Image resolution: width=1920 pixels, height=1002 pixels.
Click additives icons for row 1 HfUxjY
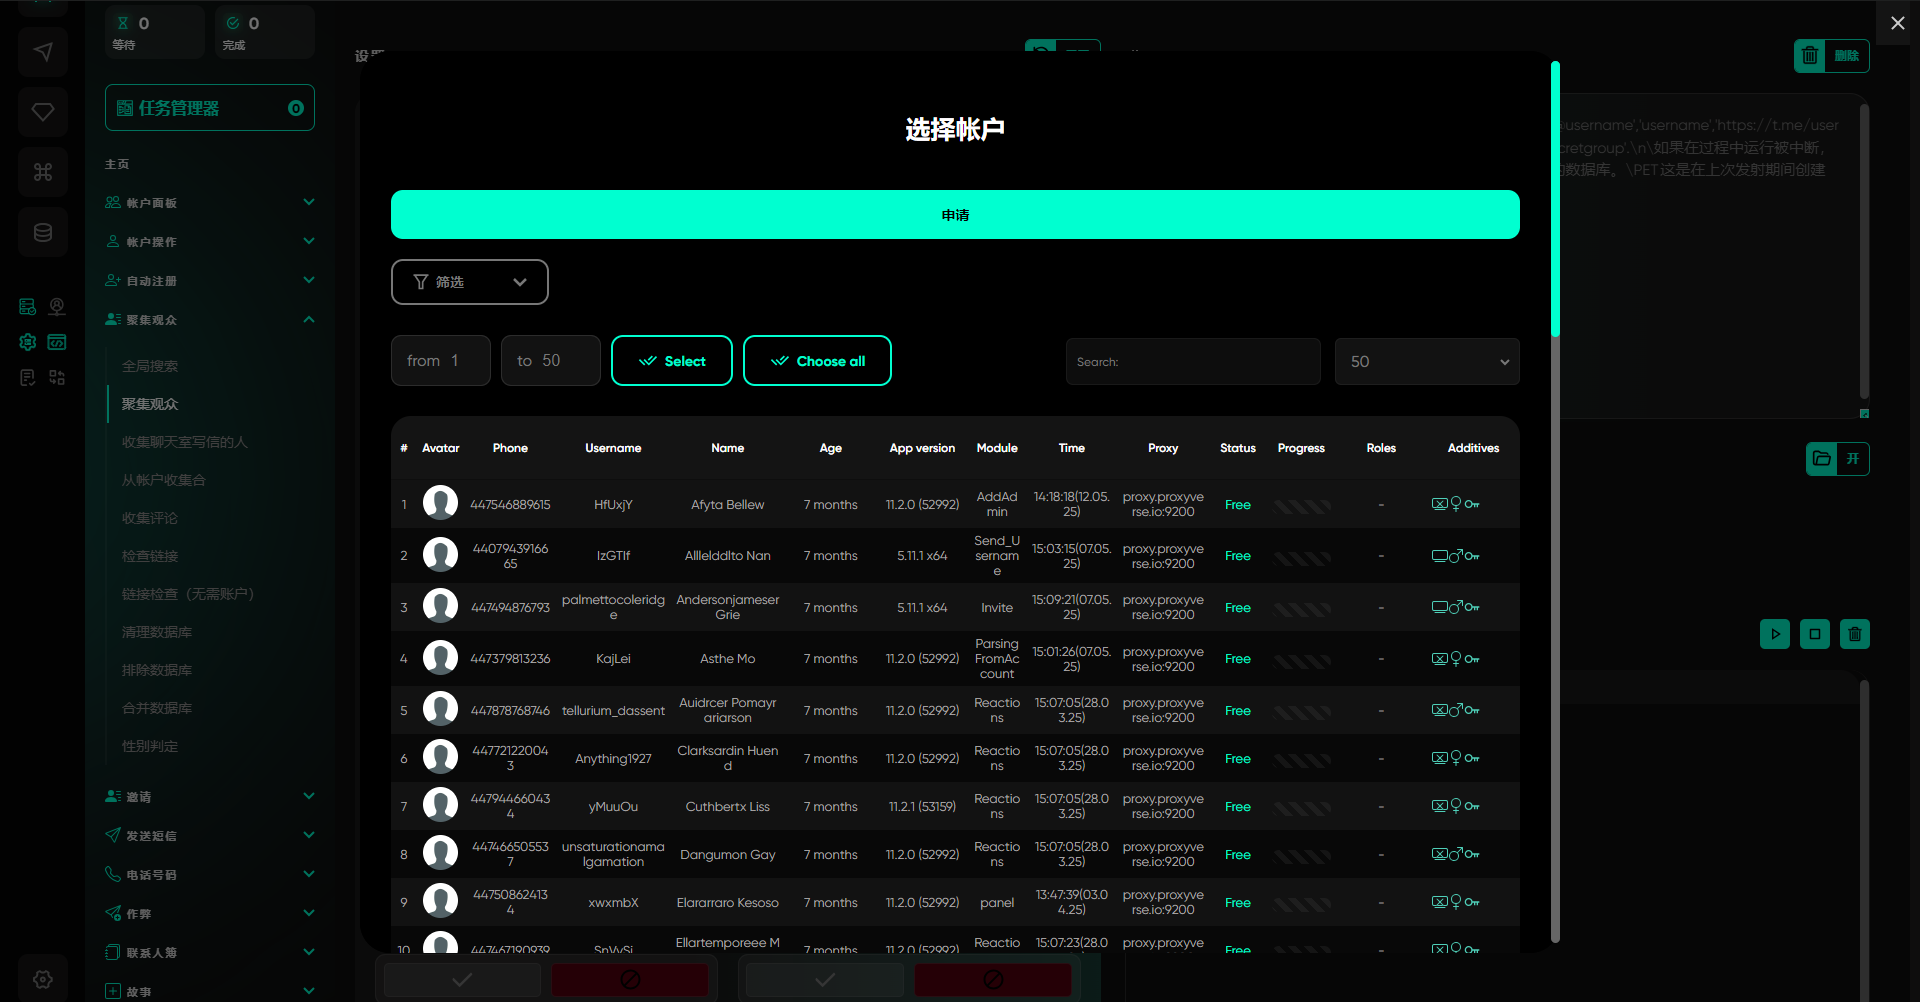pos(1455,505)
